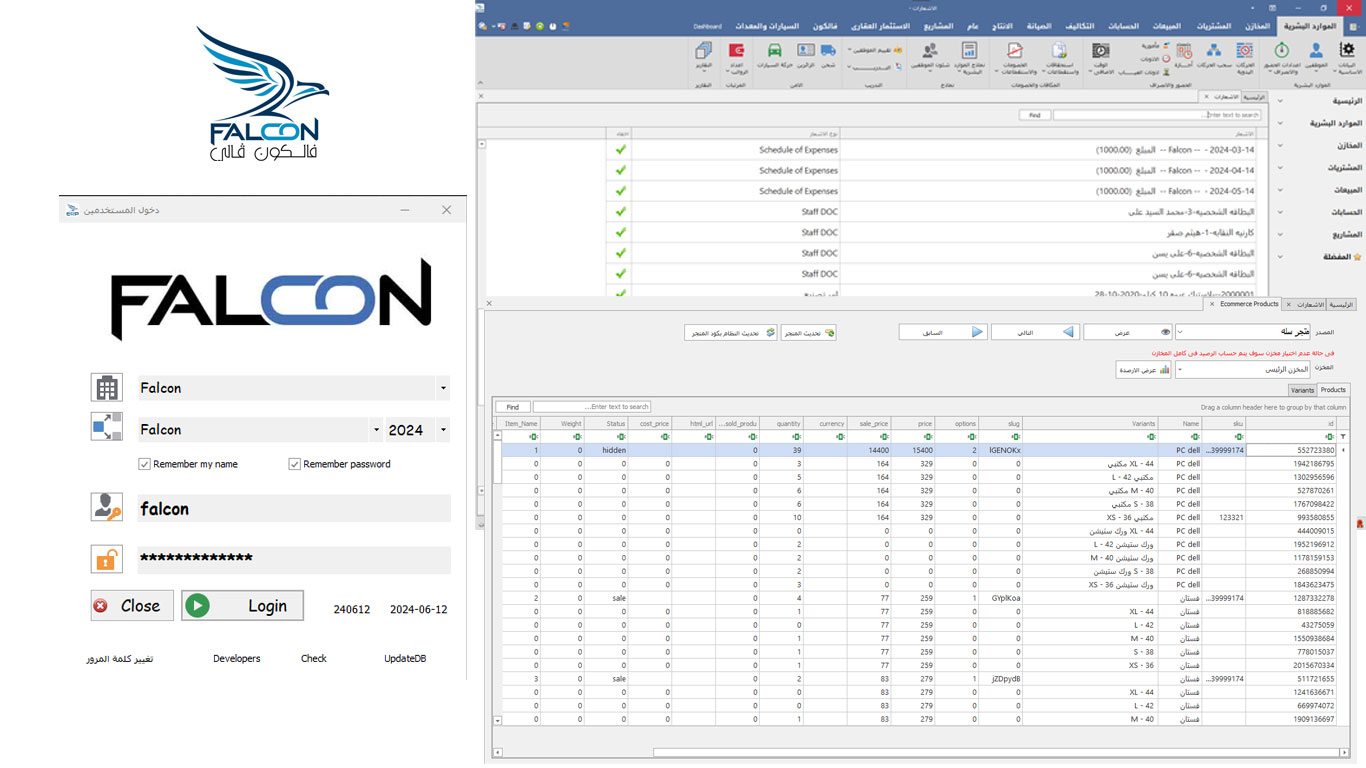The width and height of the screenshot is (1366, 768).
Task: Open the main warehouse (المخزن الرئيسي) dropdown
Action: pyautogui.click(x=1180, y=369)
